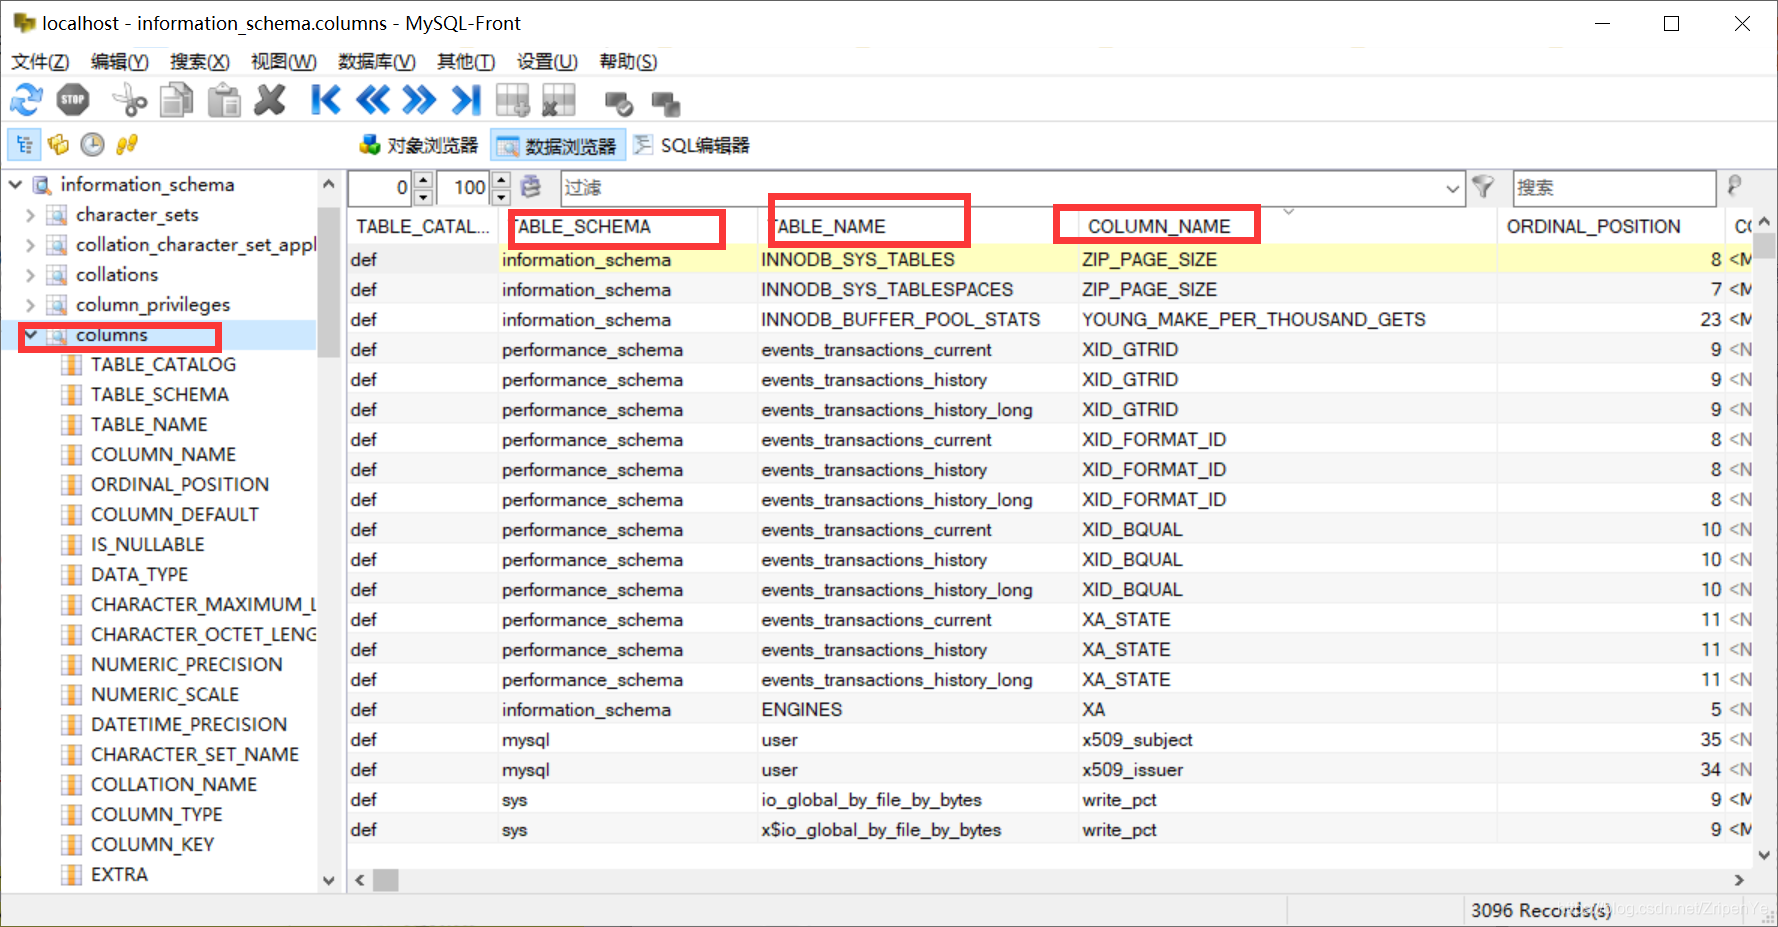Click the cancel changes dark icon
Screen dimensions: 1778x927
click(x=666, y=103)
